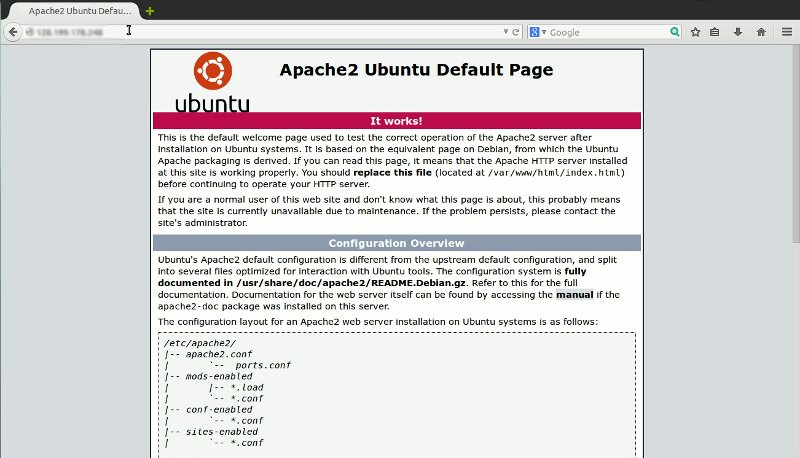Reload the page with the refresh icon

coord(516,32)
